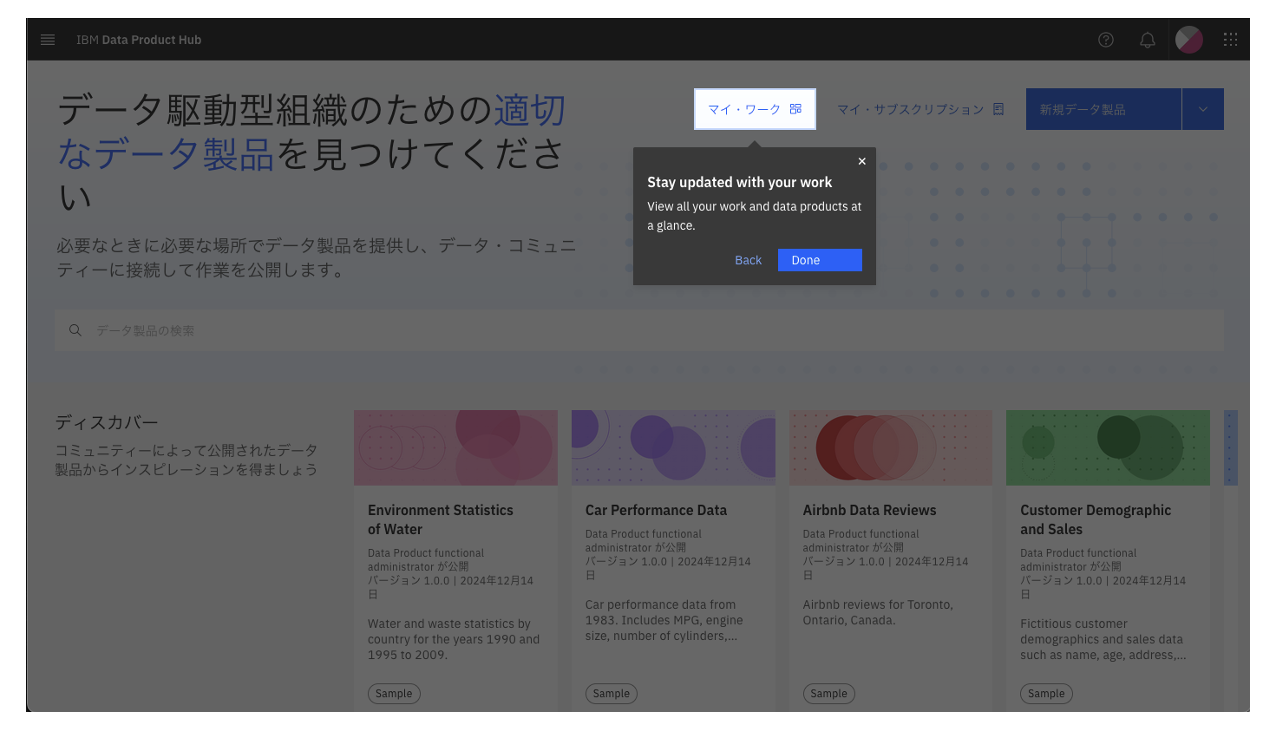Open the Airbnb Data Reviews card
Viewport: 1278px width, 742px height.
click(869, 510)
